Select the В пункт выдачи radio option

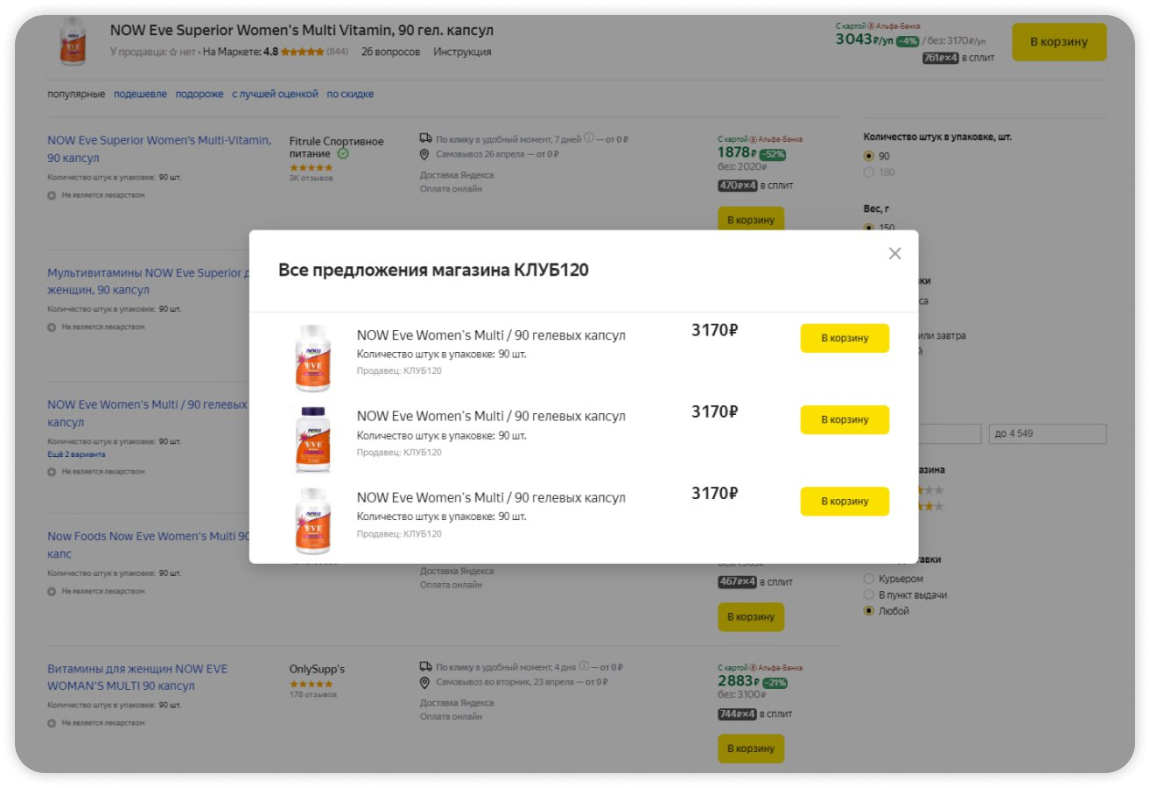(869, 595)
